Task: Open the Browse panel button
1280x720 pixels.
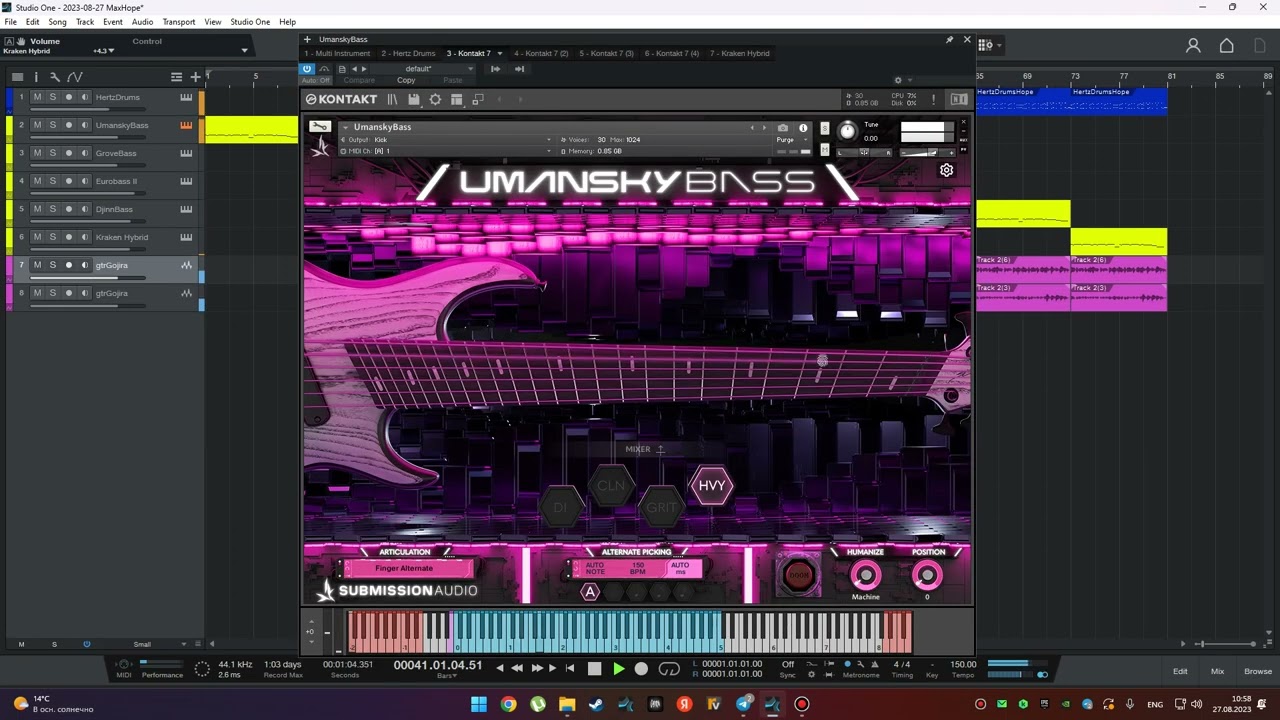Action: [x=1258, y=671]
